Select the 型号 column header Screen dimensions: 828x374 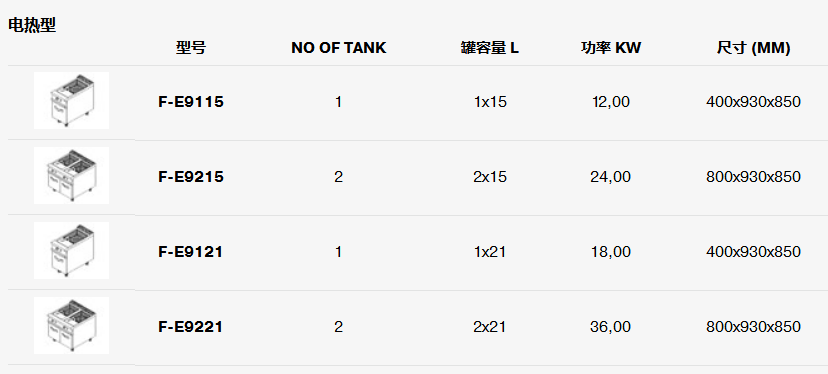click(191, 48)
